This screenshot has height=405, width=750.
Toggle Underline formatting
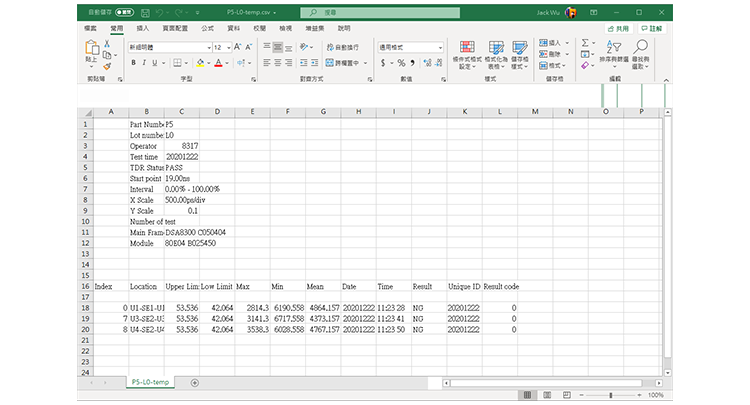[154, 63]
